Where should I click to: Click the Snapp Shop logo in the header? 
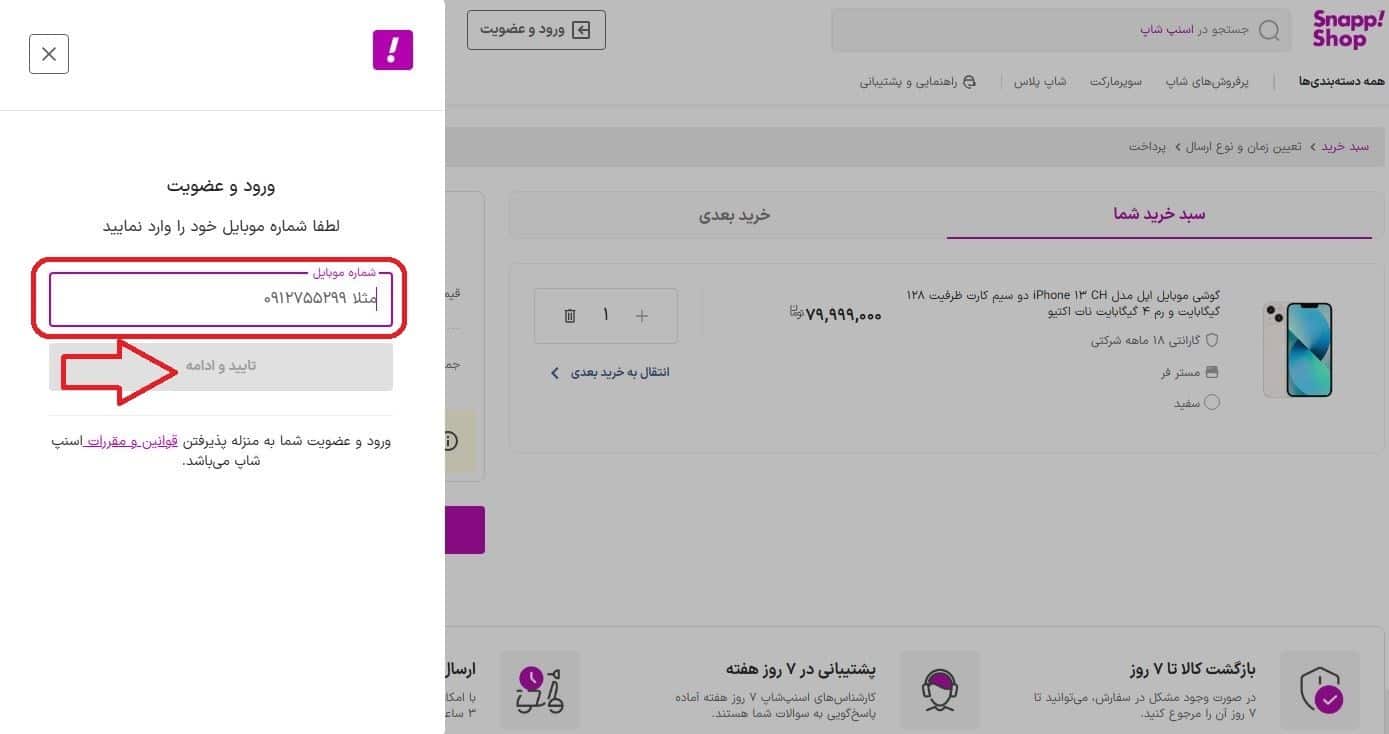click(1345, 29)
